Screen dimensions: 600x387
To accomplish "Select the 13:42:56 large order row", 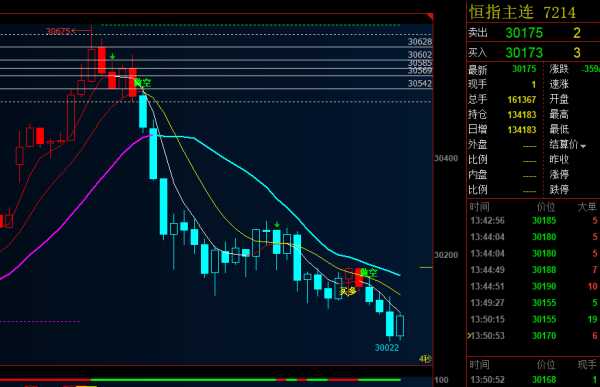I will (x=533, y=220).
